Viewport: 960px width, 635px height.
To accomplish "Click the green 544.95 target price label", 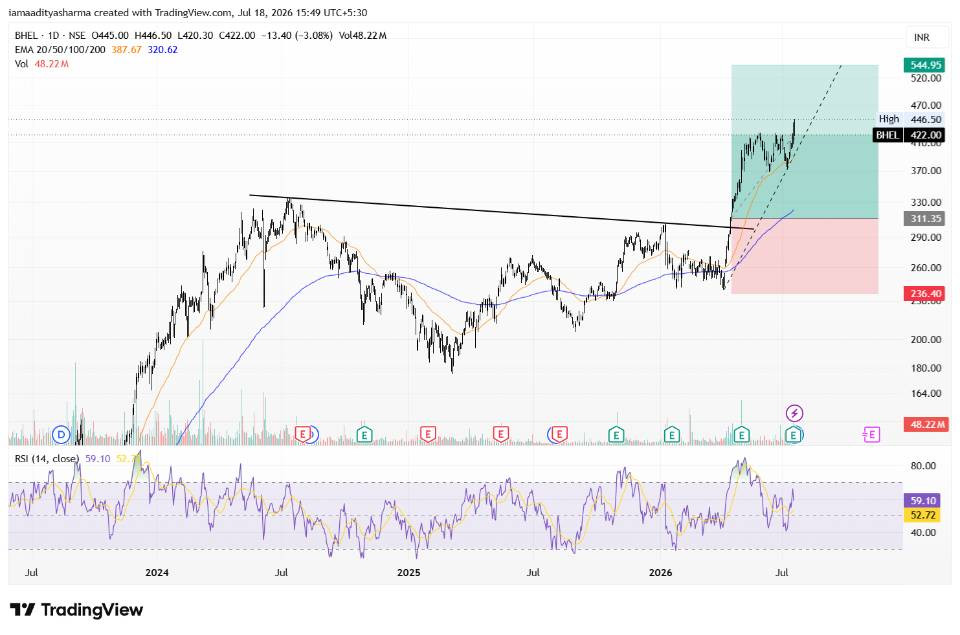I will pos(925,65).
